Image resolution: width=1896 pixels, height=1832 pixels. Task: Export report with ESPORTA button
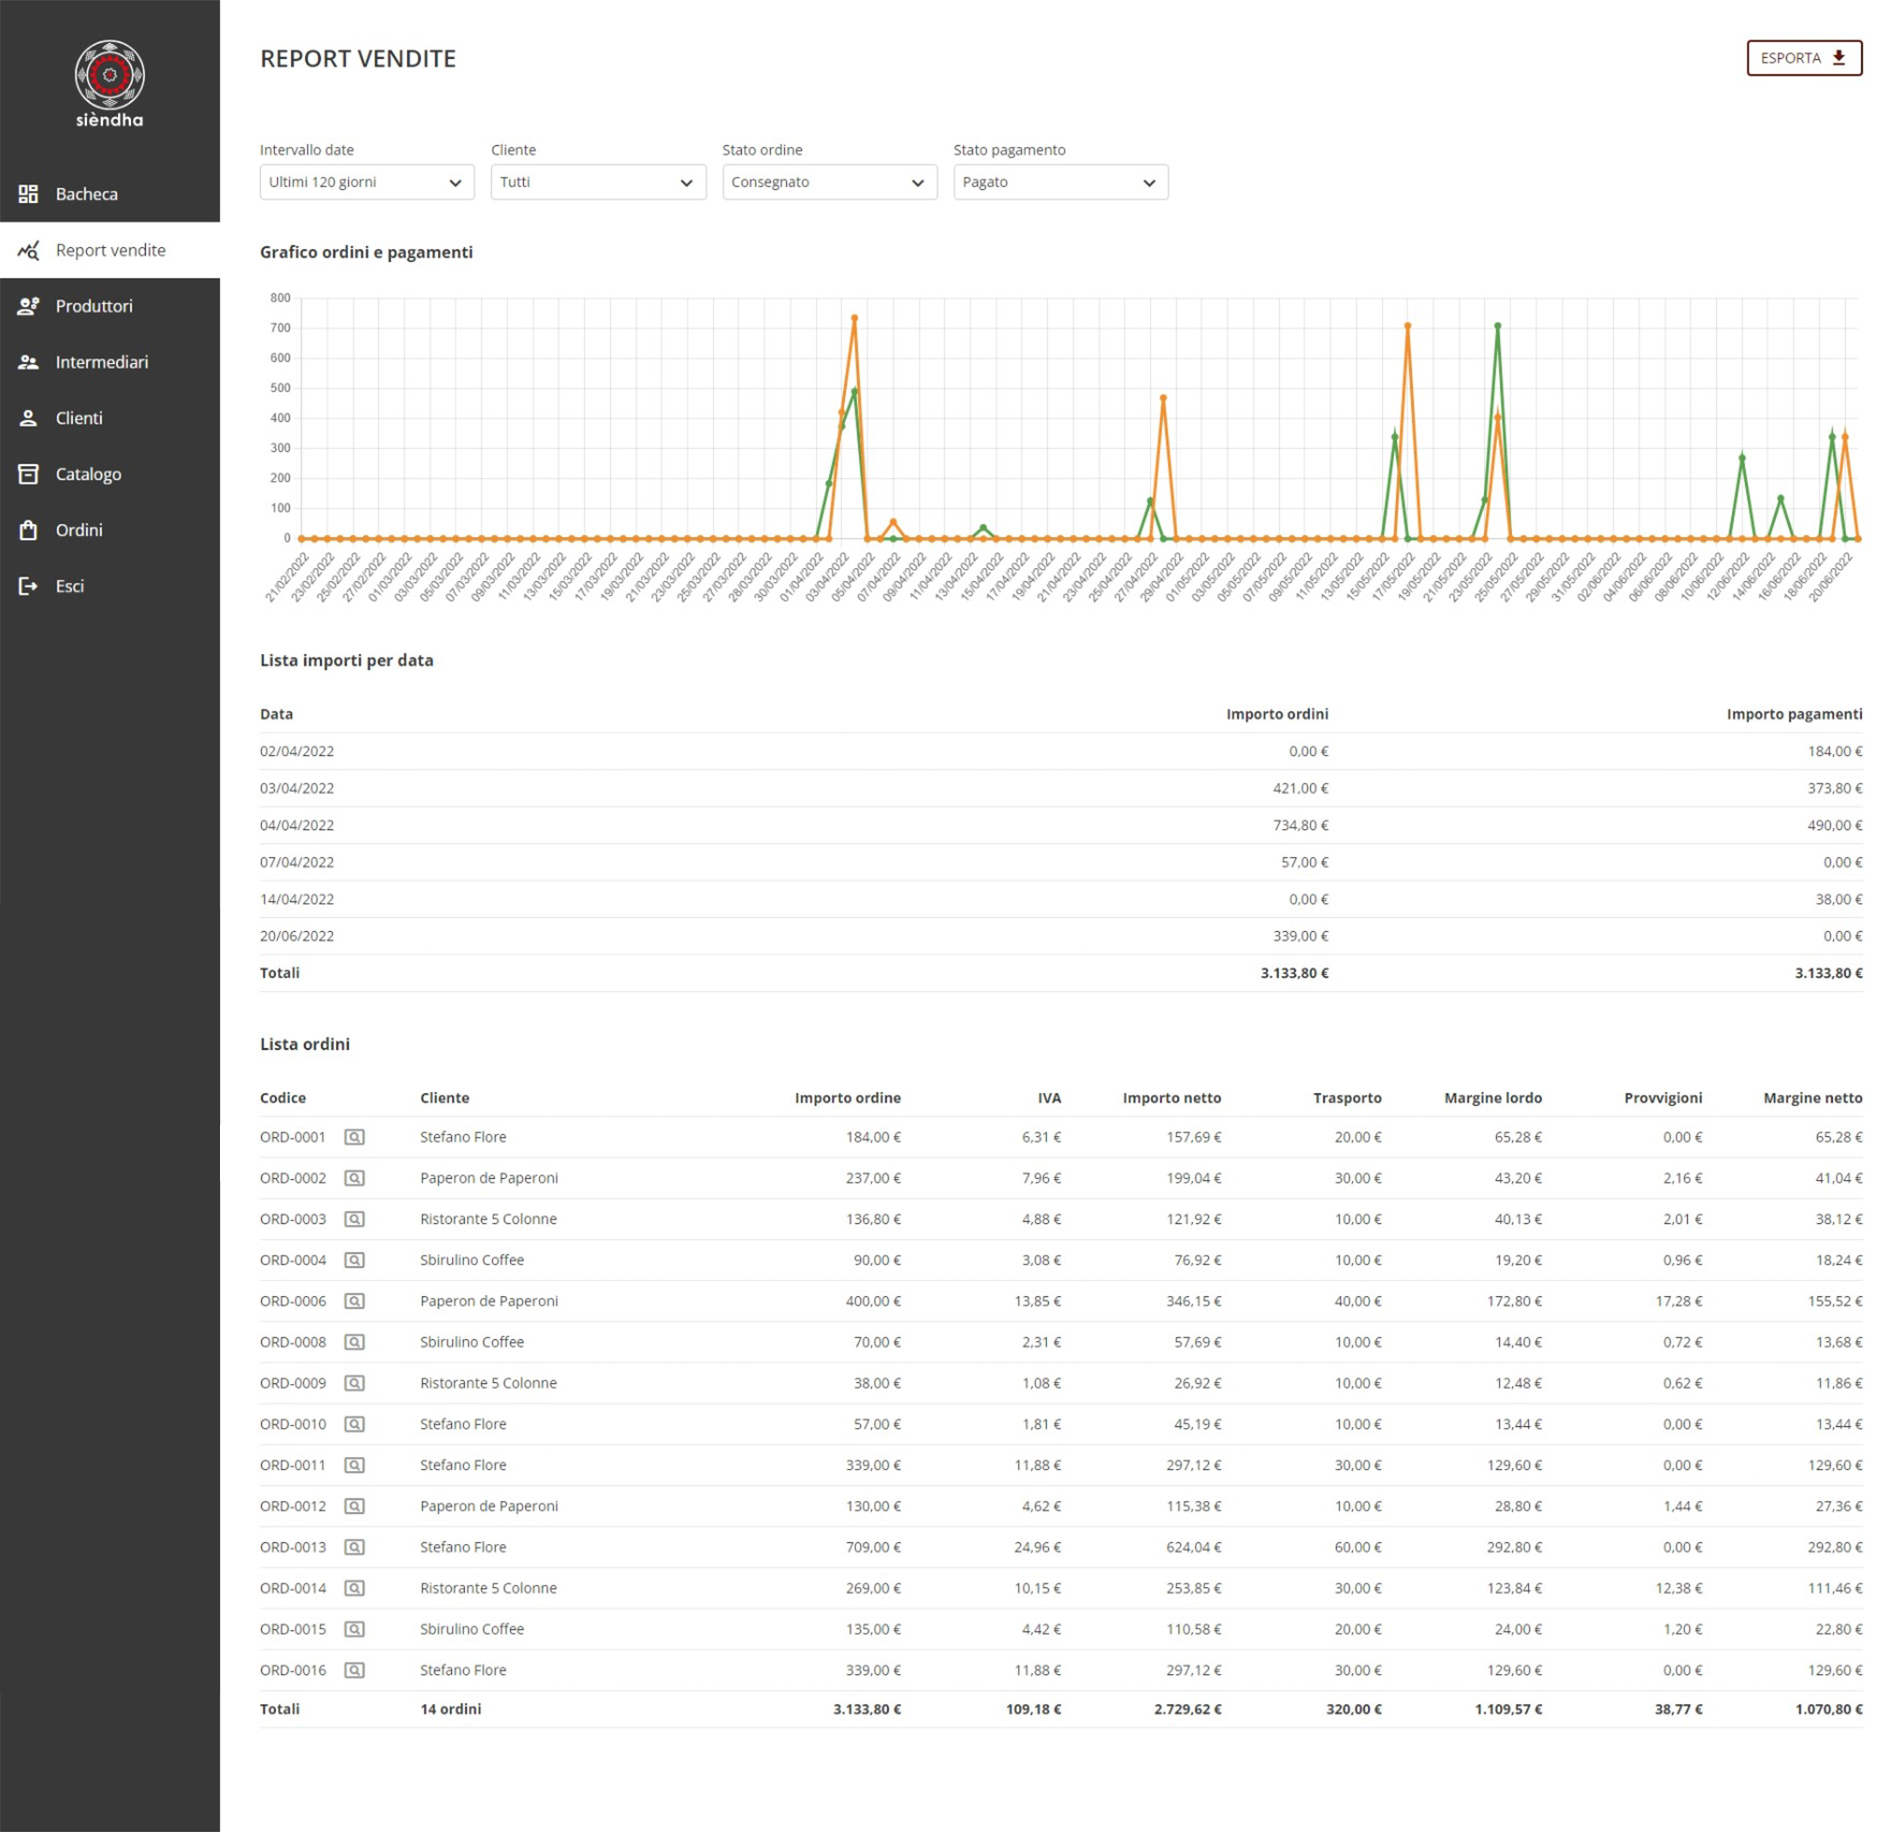pyautogui.click(x=1803, y=58)
